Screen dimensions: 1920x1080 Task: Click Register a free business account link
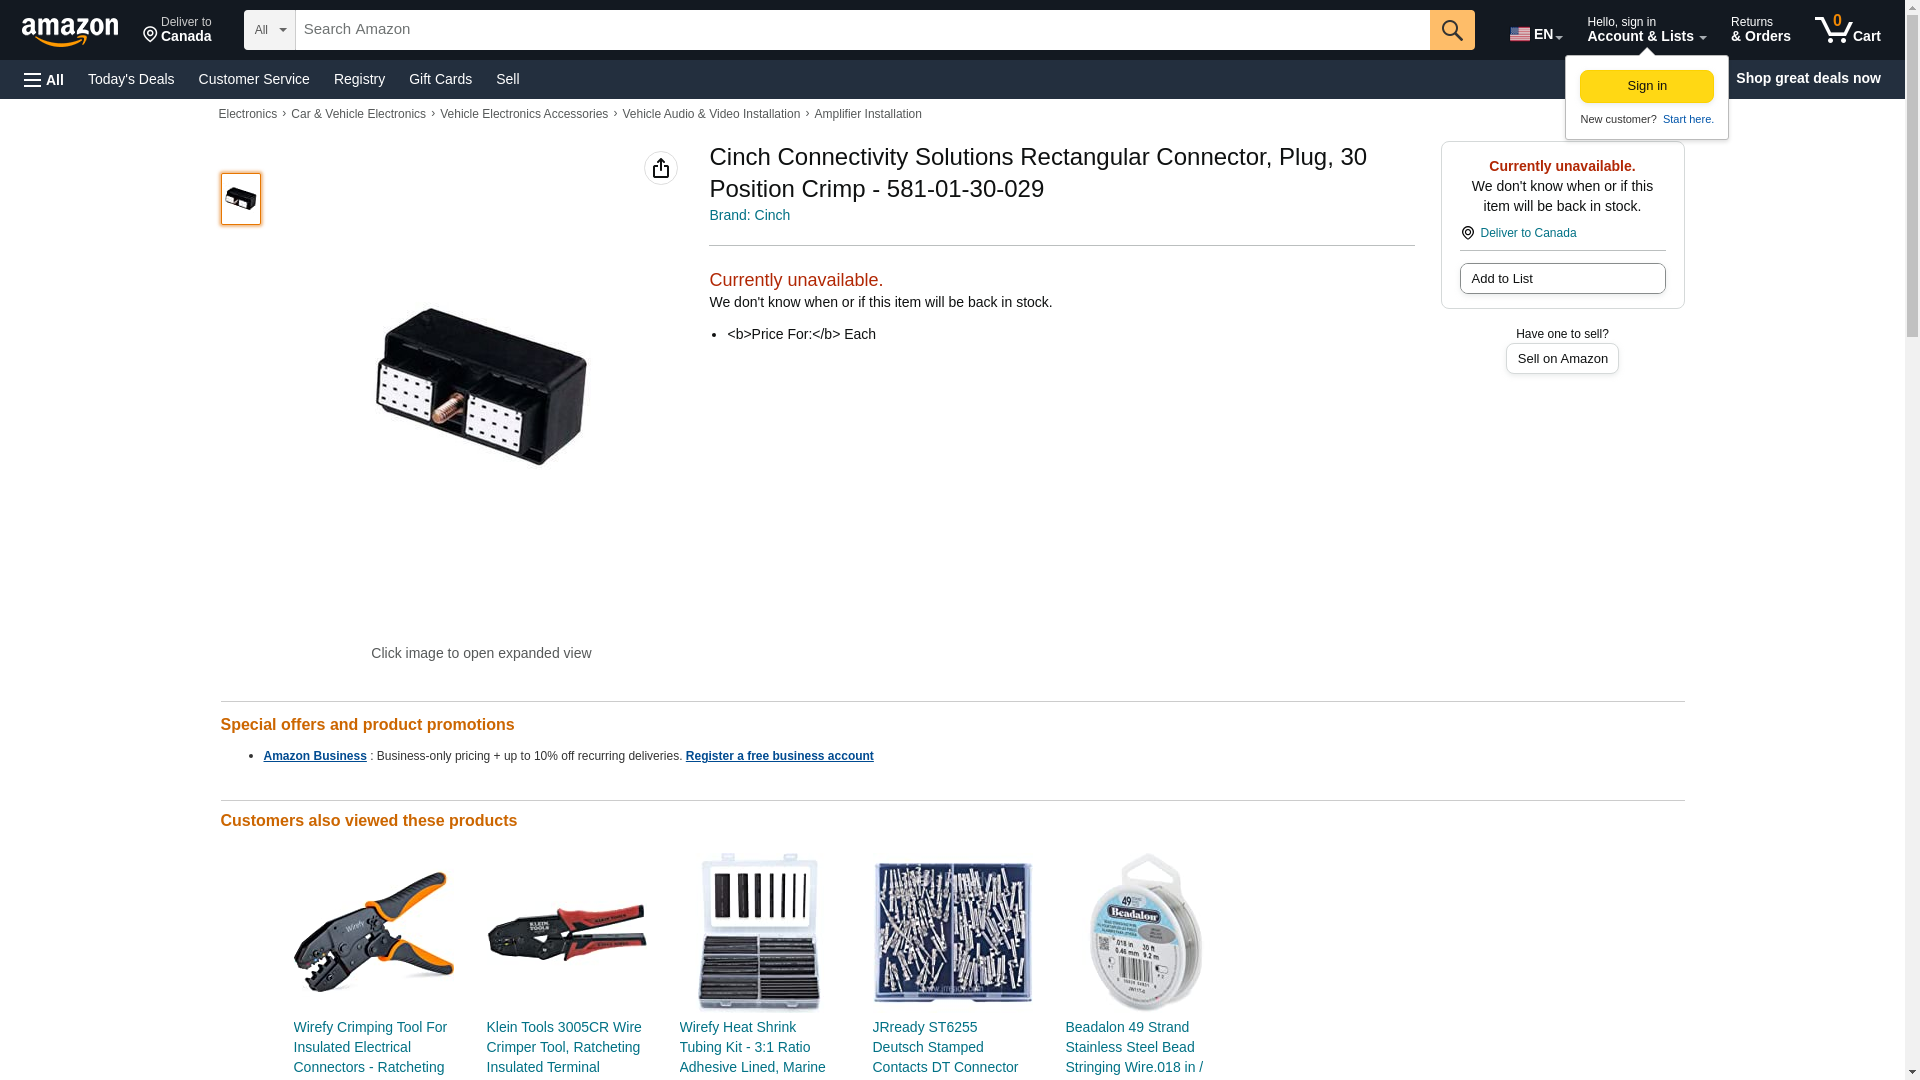(779, 756)
